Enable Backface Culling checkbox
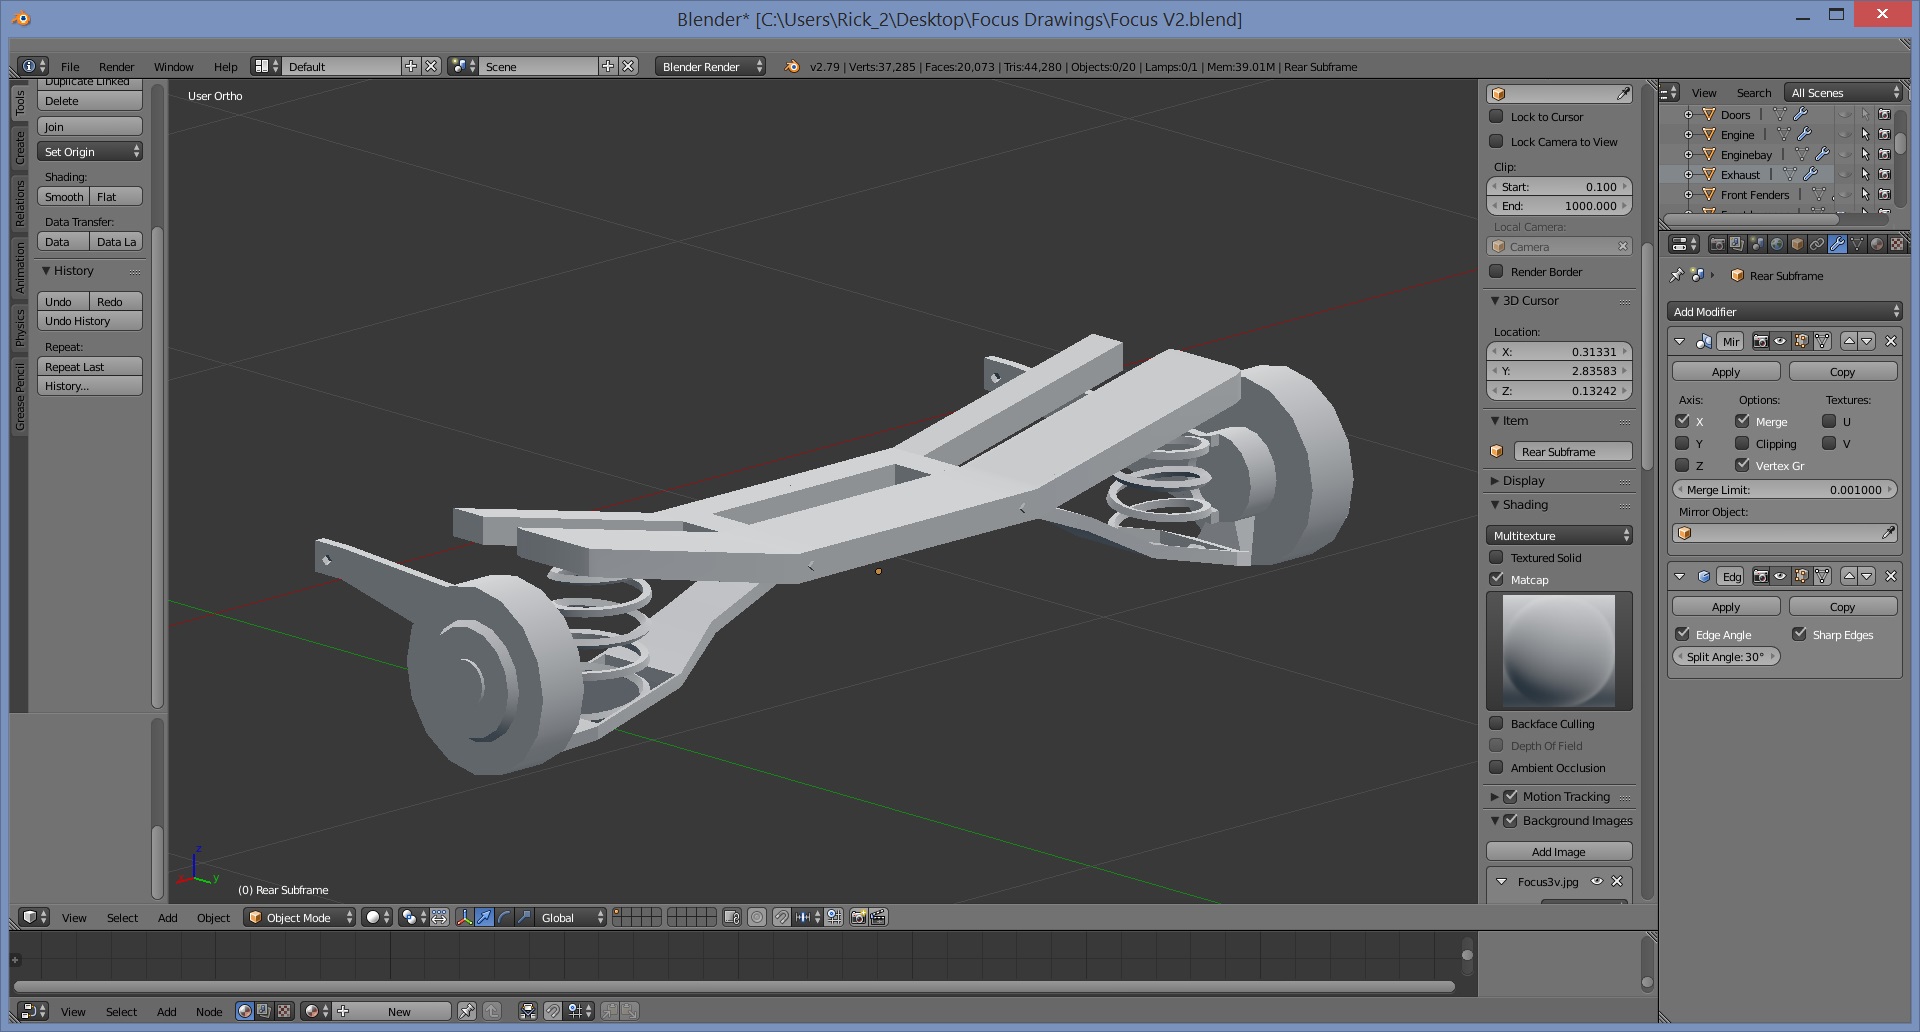 [x=1496, y=723]
